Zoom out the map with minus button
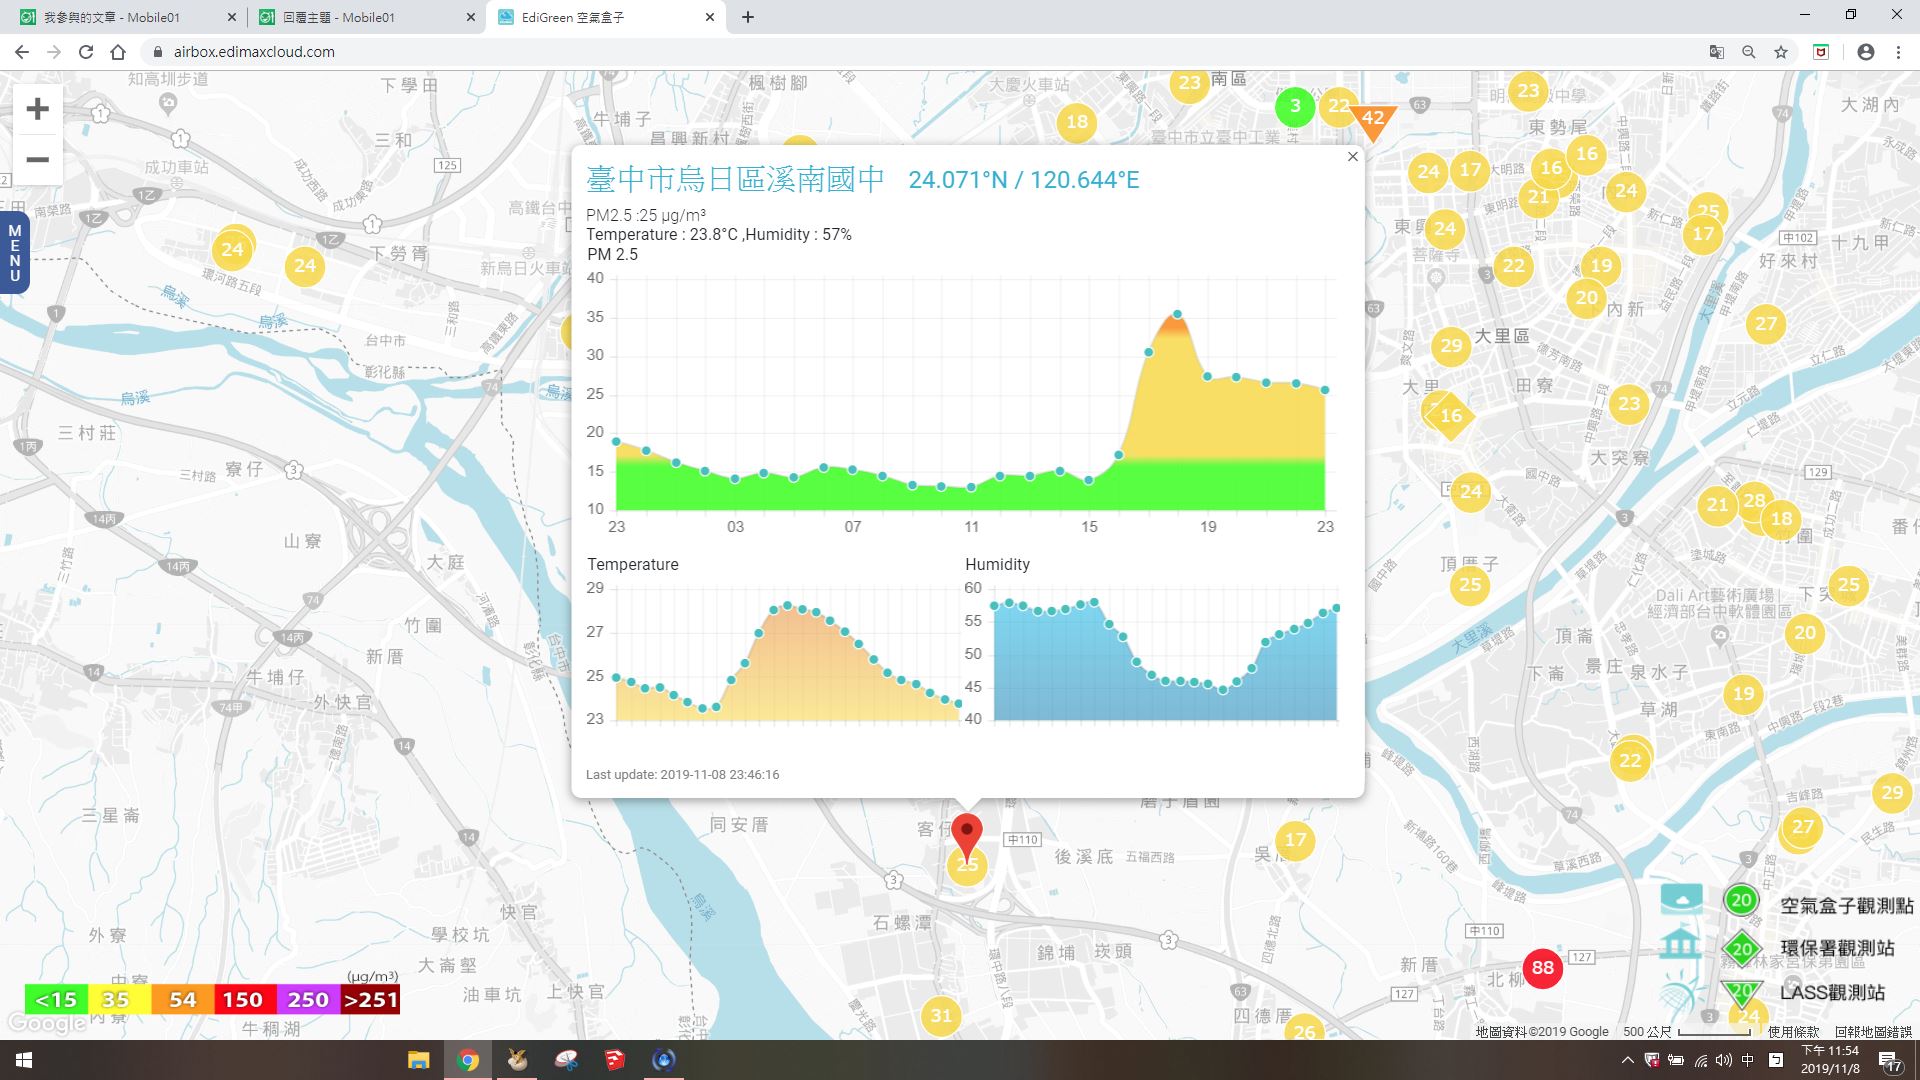Viewport: 1920px width, 1080px height. 37,159
